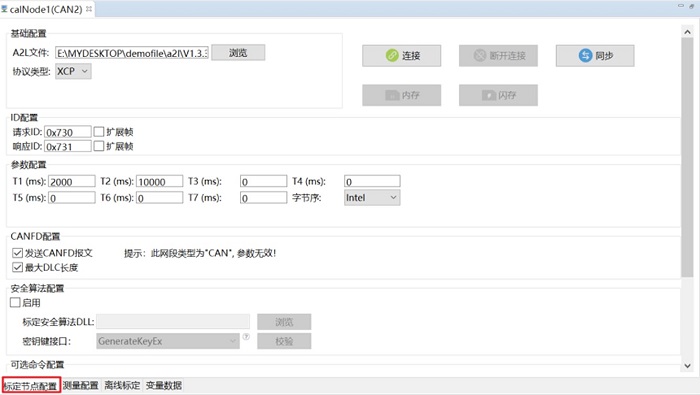
Task: Uncheck 发送CANFD报文 option
Action: click(17, 253)
